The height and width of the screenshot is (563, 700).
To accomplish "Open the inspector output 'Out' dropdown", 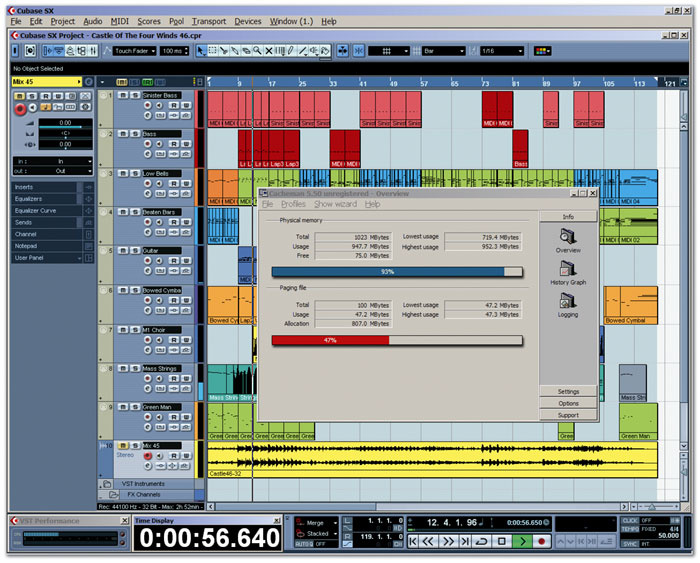I will [53, 171].
